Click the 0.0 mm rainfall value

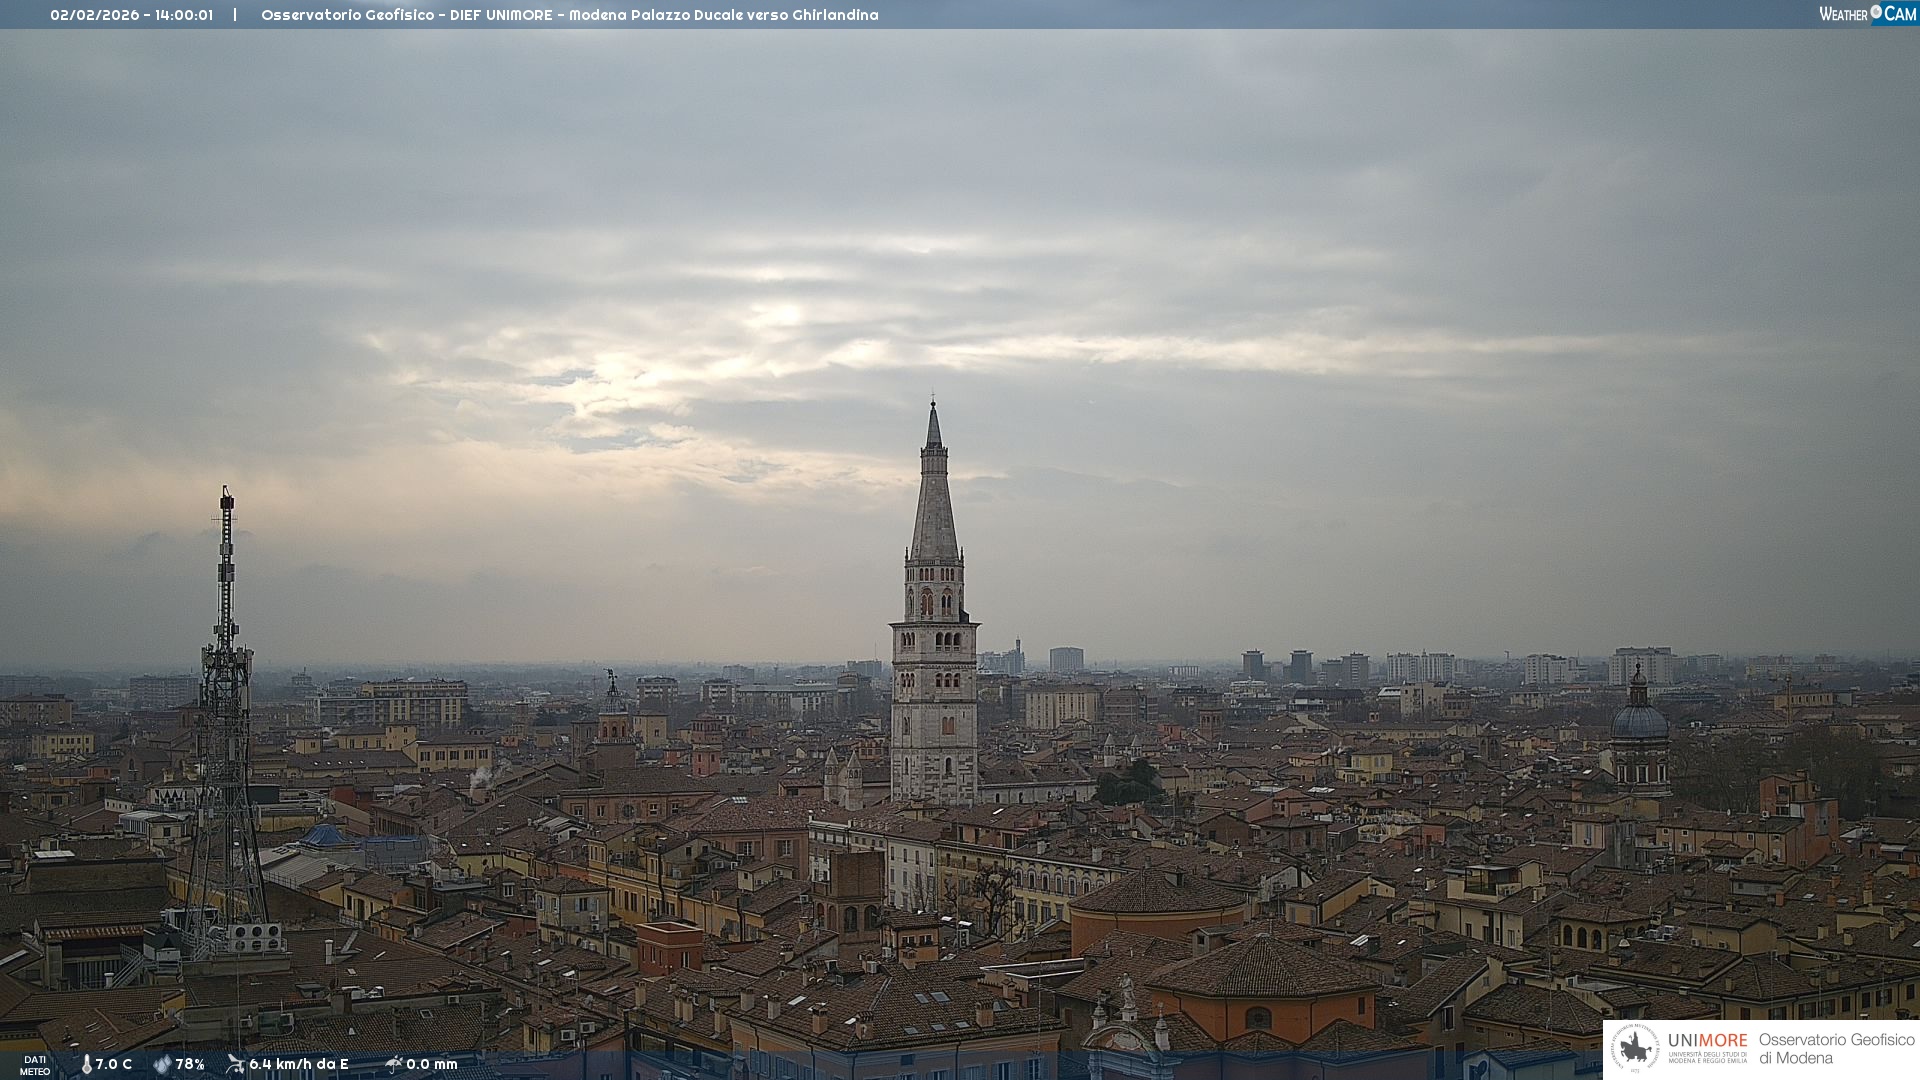click(432, 1064)
